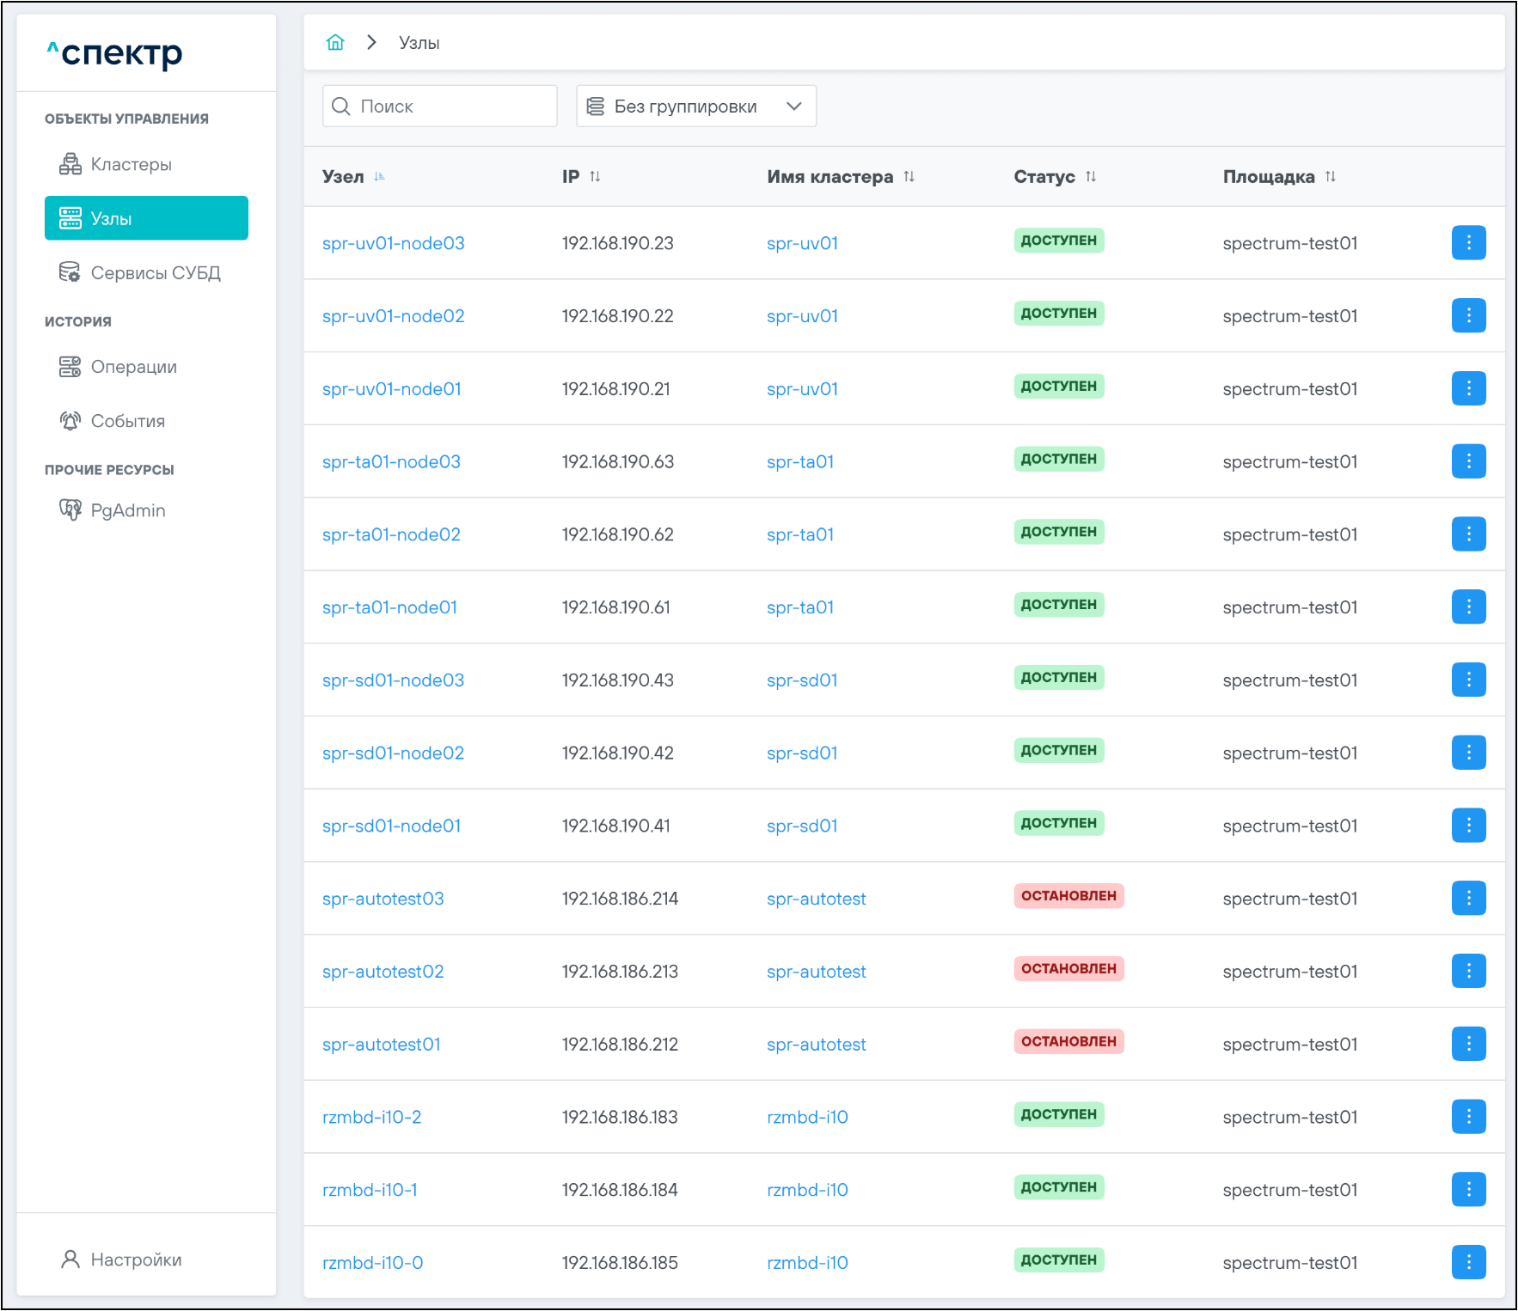Screen dimensions: 1518x1311
Task: Sort by Площадка column arrows icon
Action: click(x=1330, y=177)
